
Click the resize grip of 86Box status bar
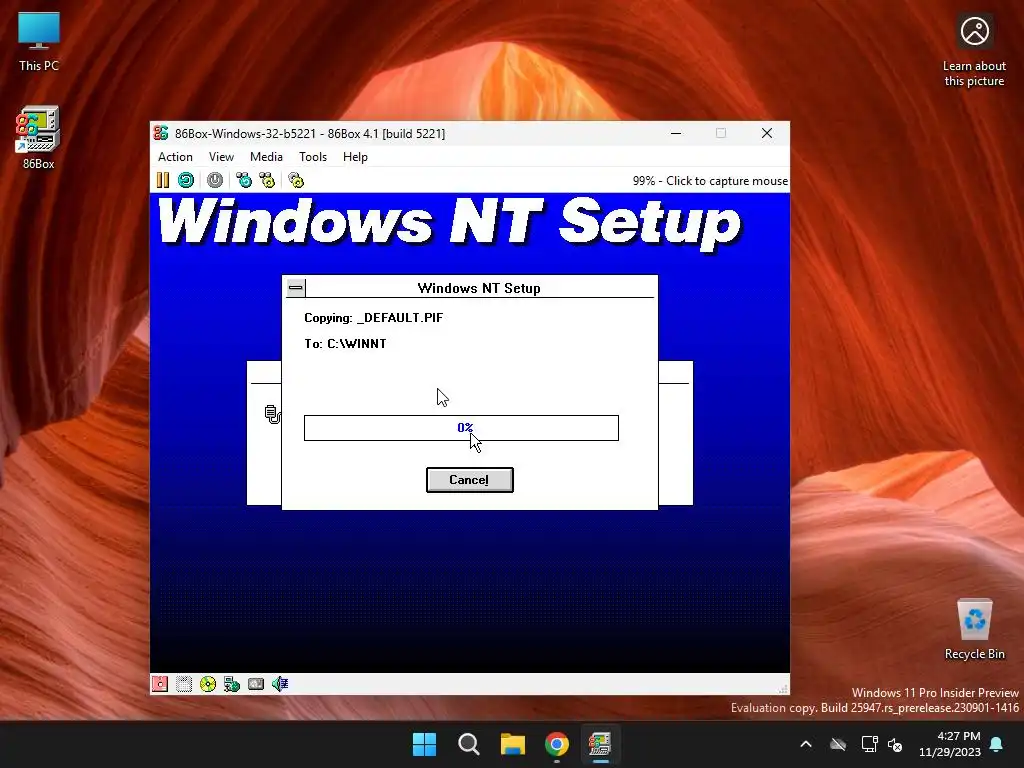pyautogui.click(x=783, y=688)
